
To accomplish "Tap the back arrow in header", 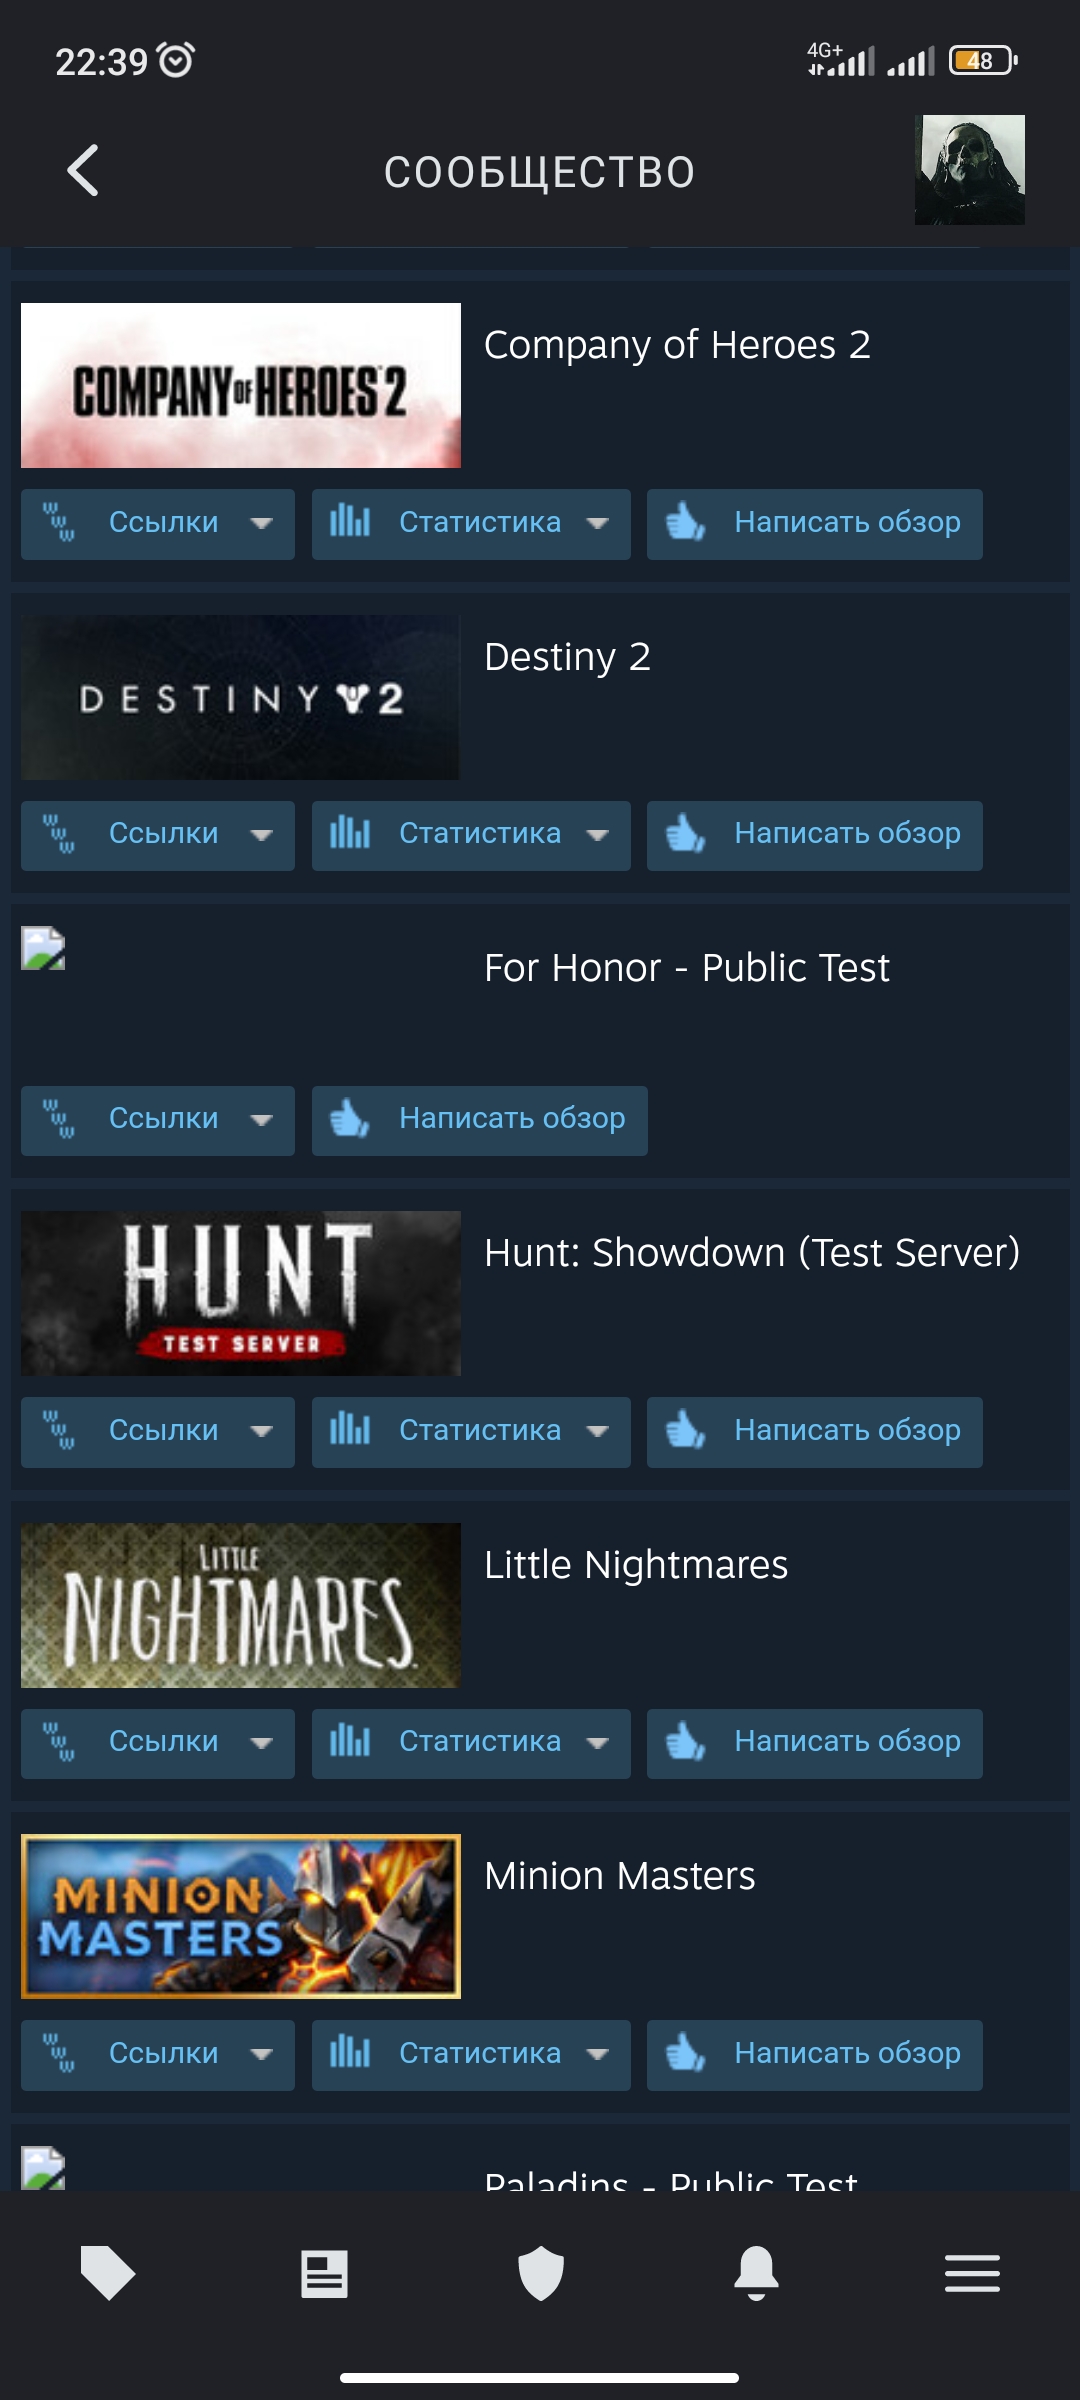I will pyautogui.click(x=83, y=170).
